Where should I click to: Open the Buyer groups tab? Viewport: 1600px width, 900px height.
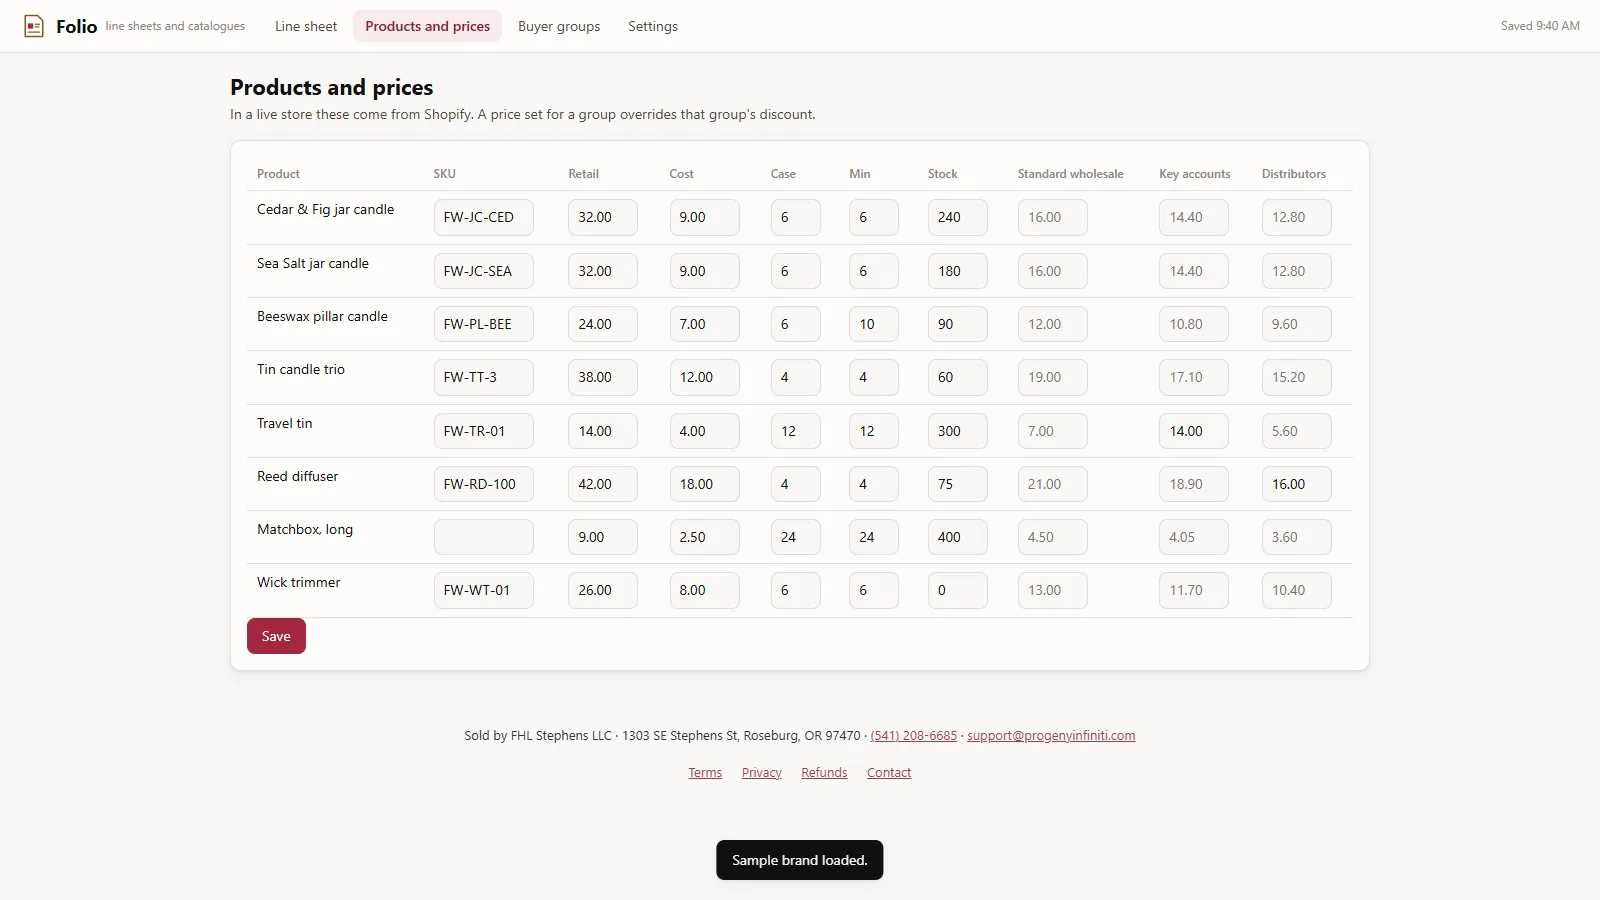coord(559,26)
